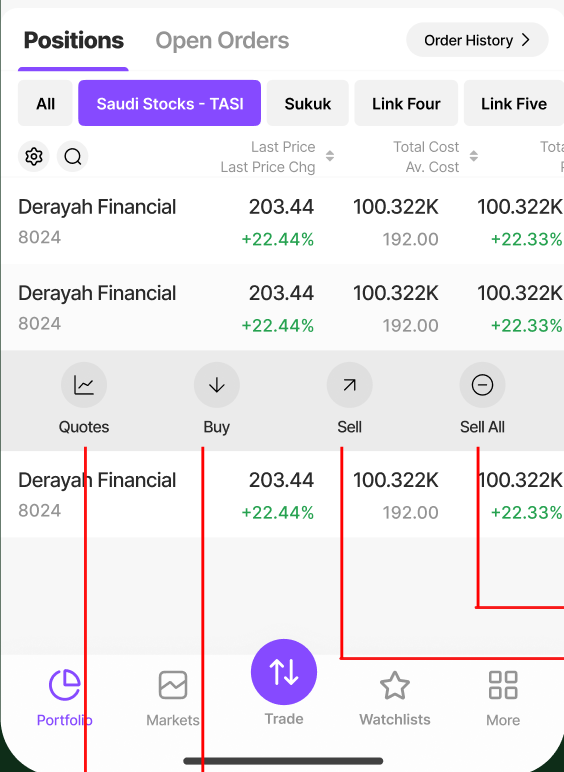Image resolution: width=564 pixels, height=772 pixels.
Task: Tap the Buy down-arrow icon
Action: click(217, 385)
